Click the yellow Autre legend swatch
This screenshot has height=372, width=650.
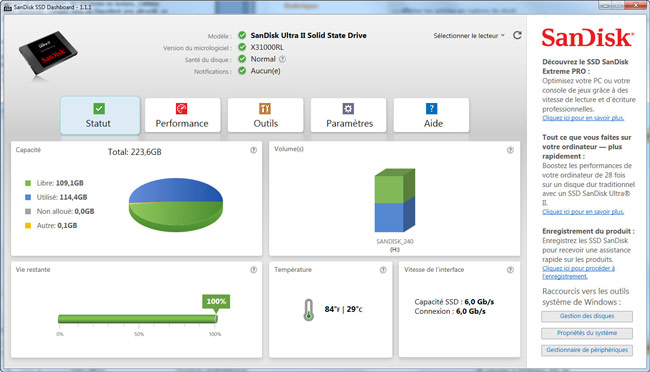pyautogui.click(x=28, y=226)
